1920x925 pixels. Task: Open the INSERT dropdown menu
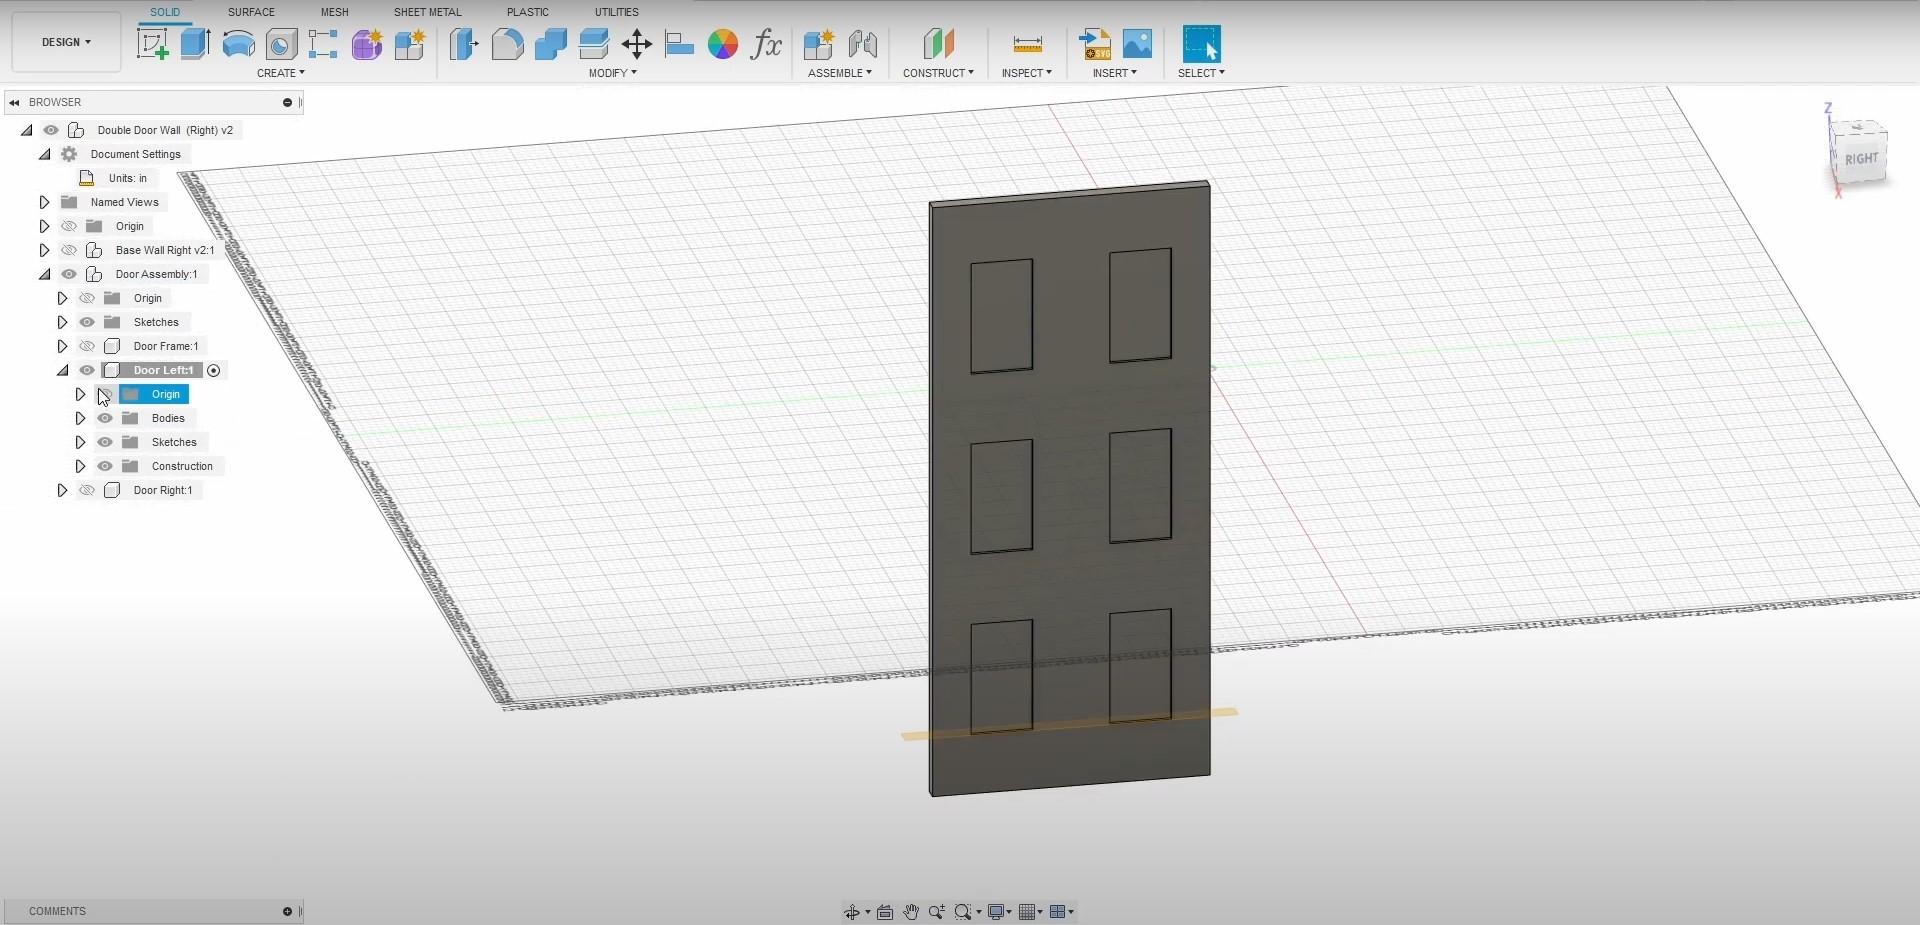[1114, 73]
